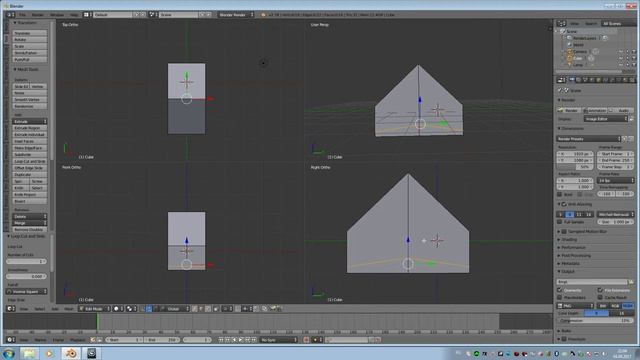Jump to the timeline end frame

click(254, 340)
